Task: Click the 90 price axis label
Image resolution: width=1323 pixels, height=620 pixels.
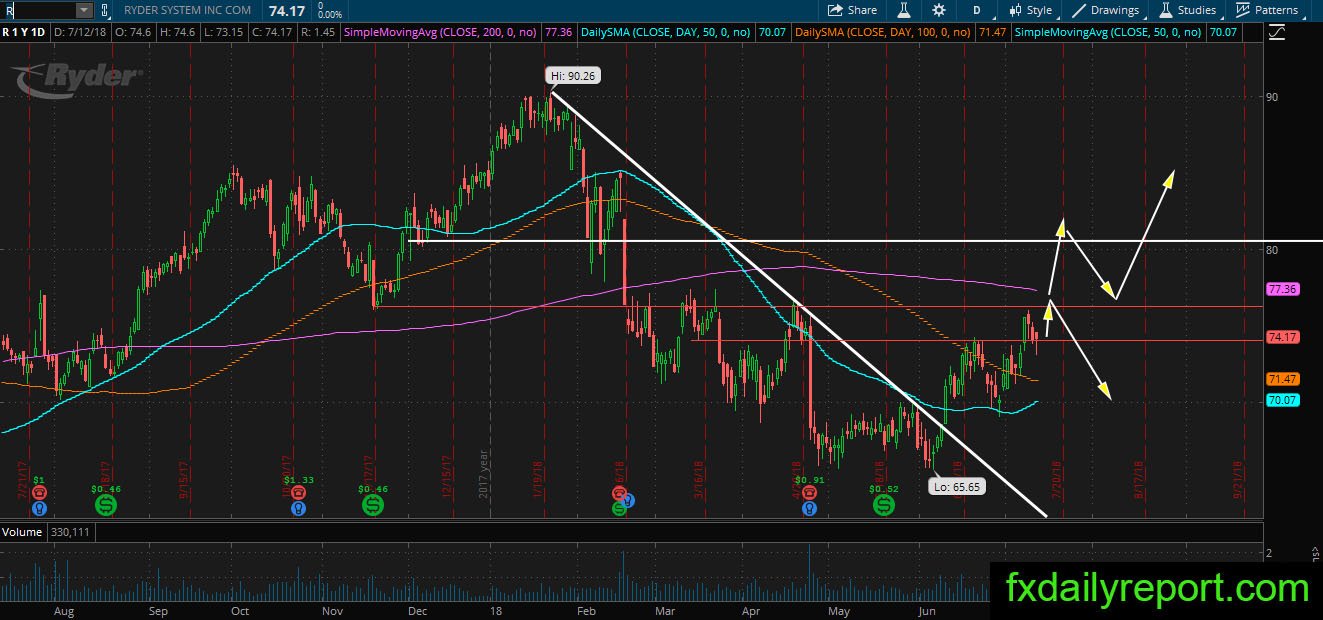Action: tap(1273, 97)
